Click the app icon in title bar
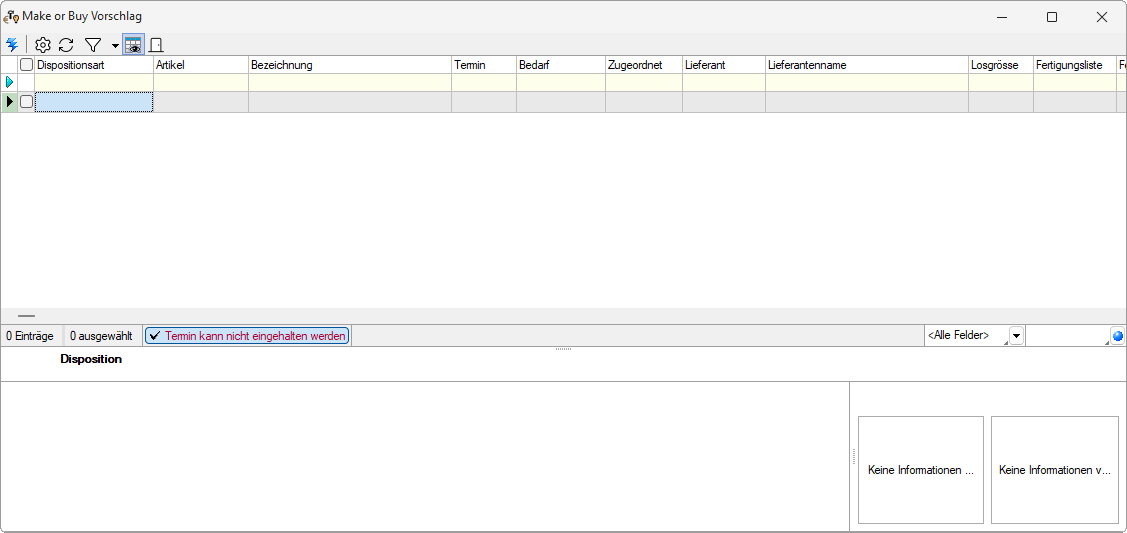1127x533 pixels. (11, 17)
